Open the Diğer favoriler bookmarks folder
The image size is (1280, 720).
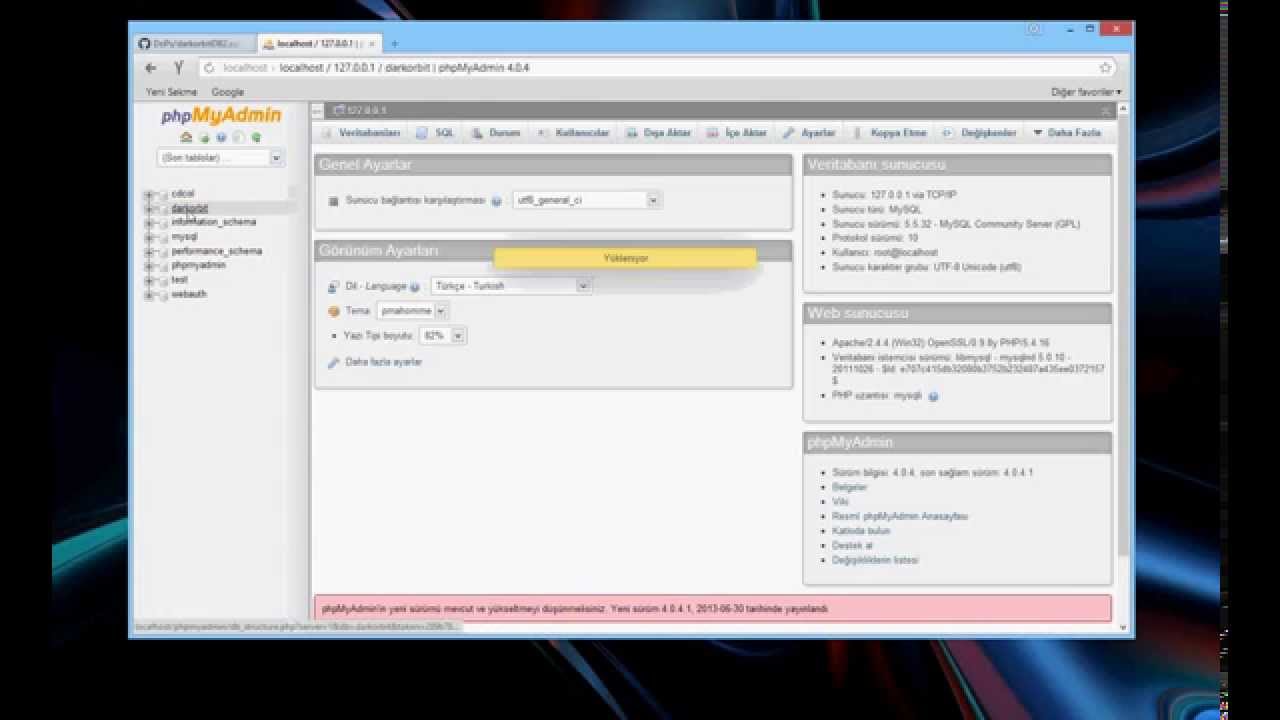[1085, 92]
